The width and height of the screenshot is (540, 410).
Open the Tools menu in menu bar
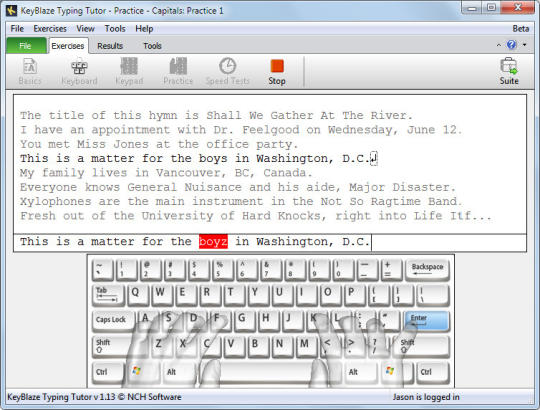coord(115,29)
